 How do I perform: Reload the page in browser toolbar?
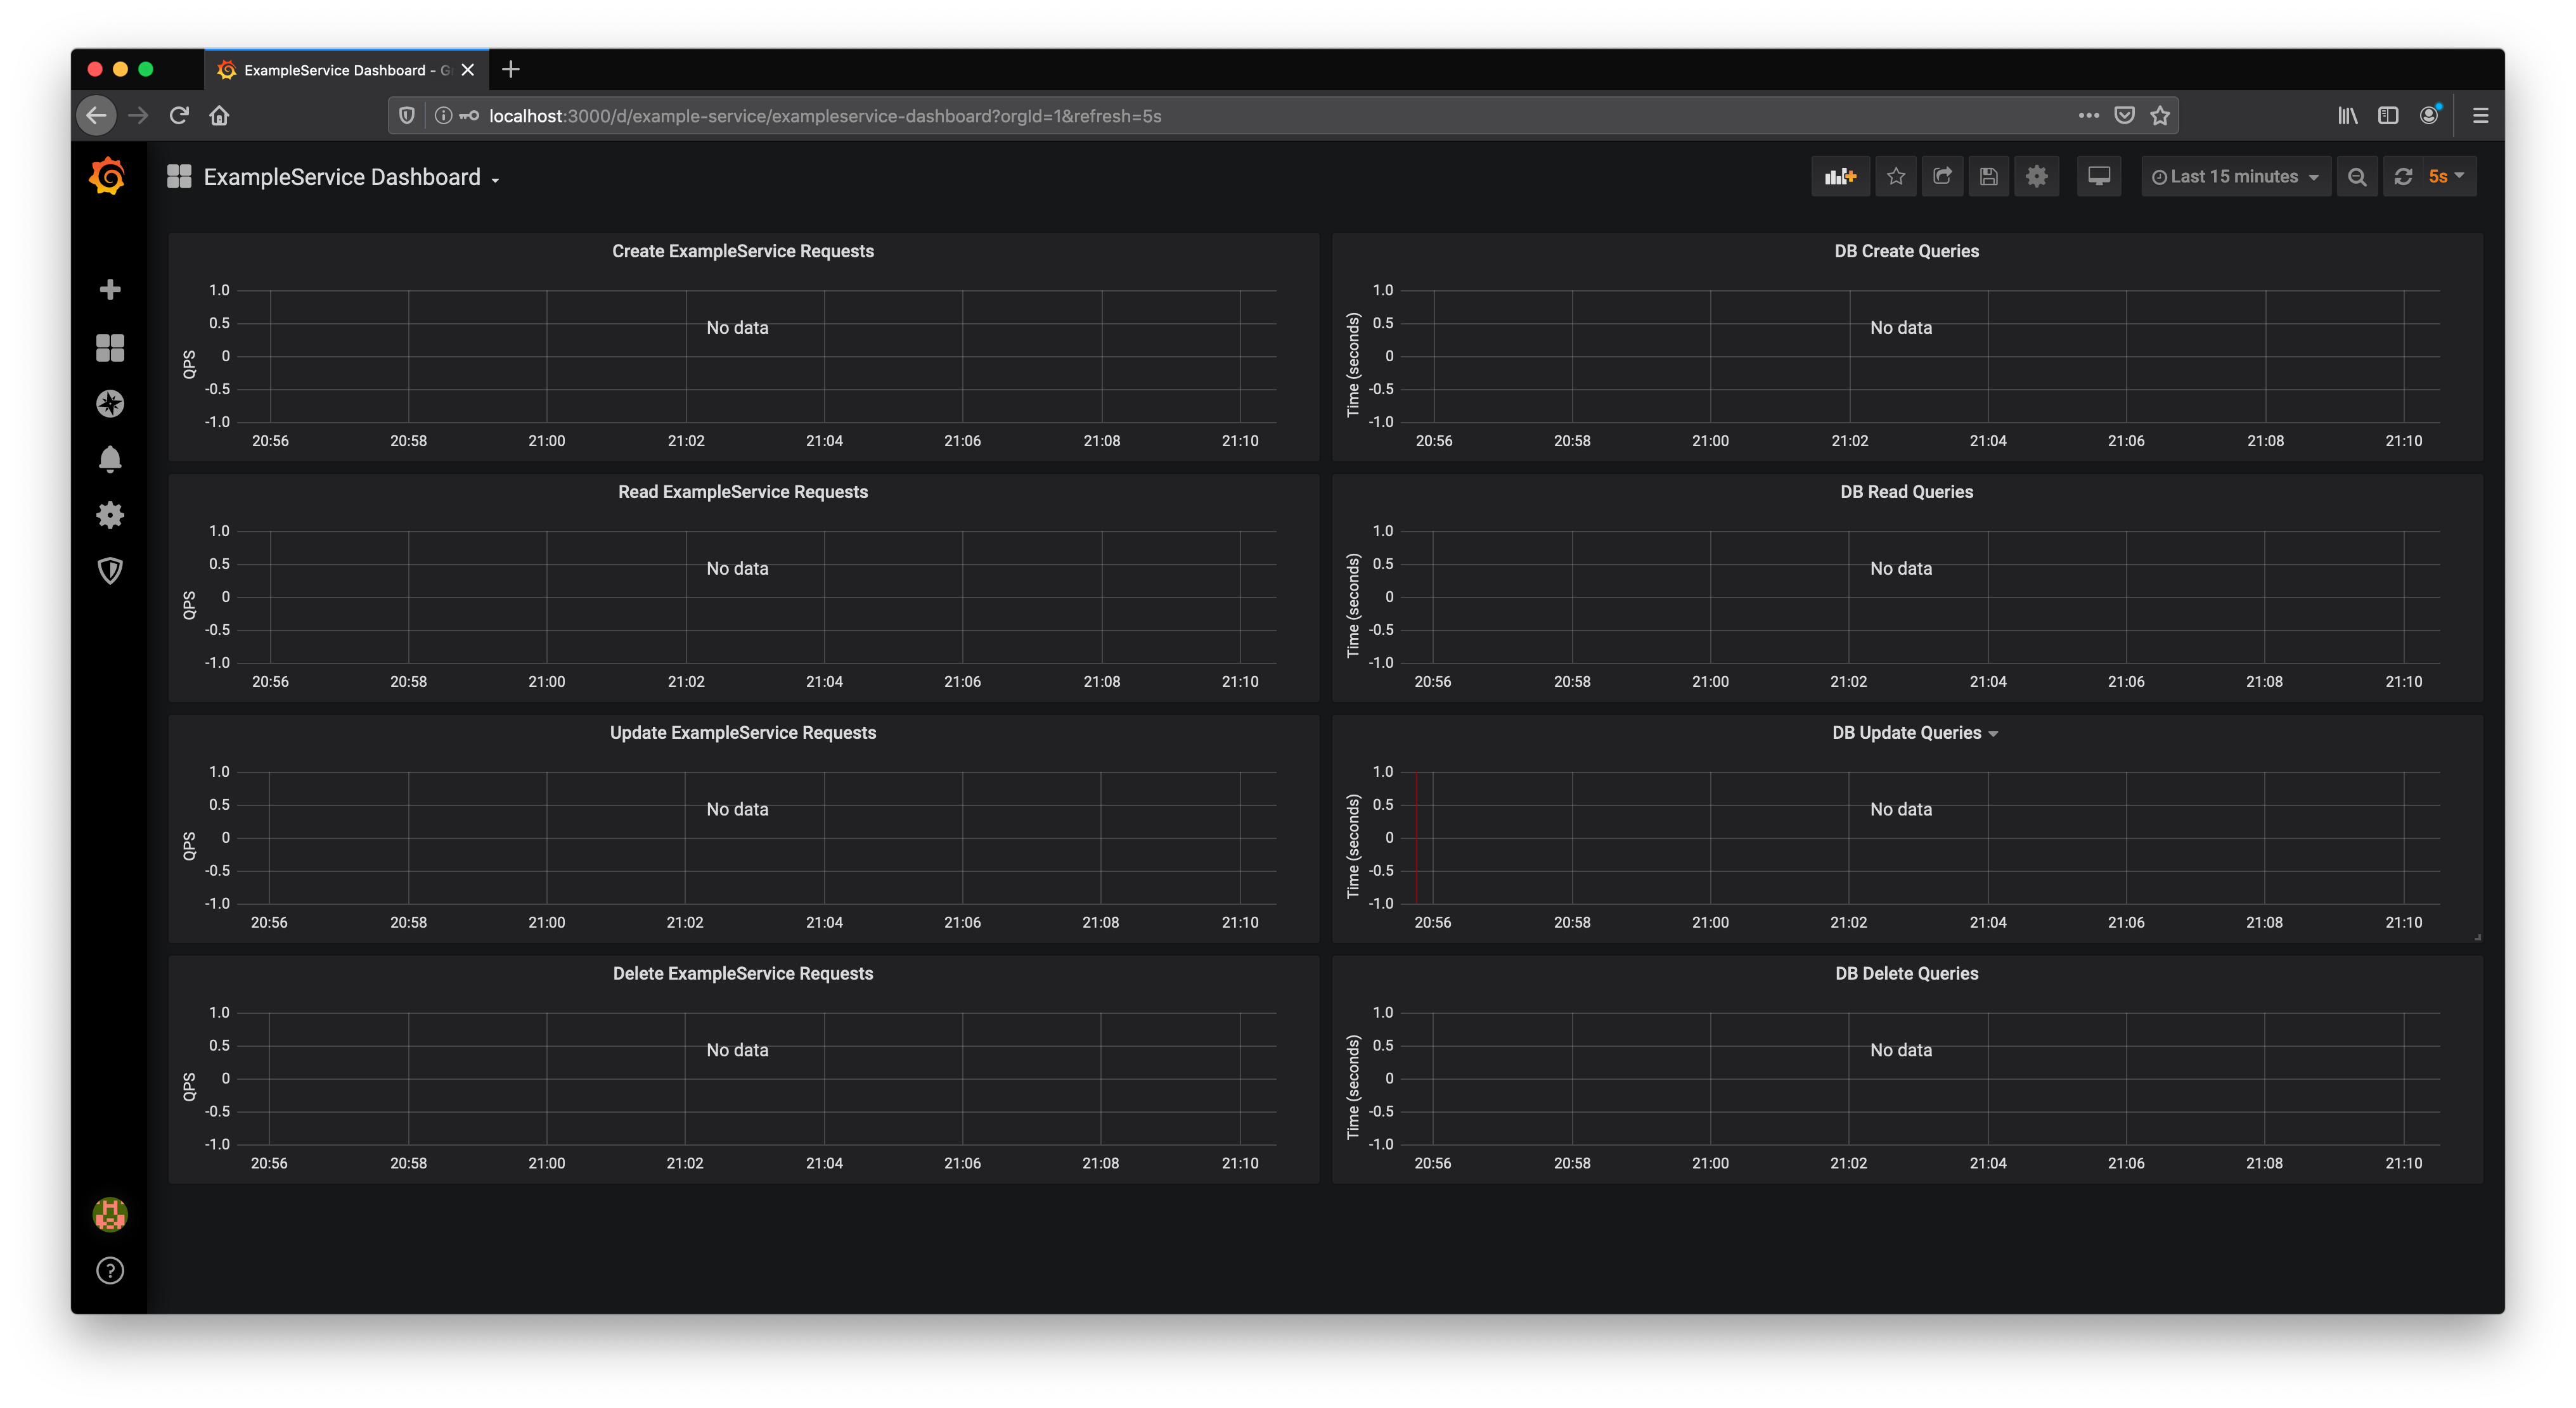(179, 116)
